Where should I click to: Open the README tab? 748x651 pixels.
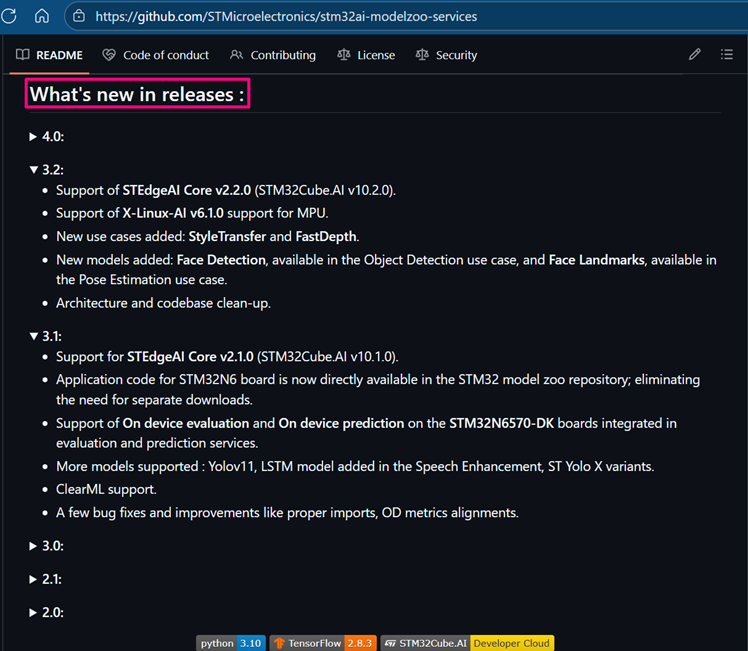49,55
